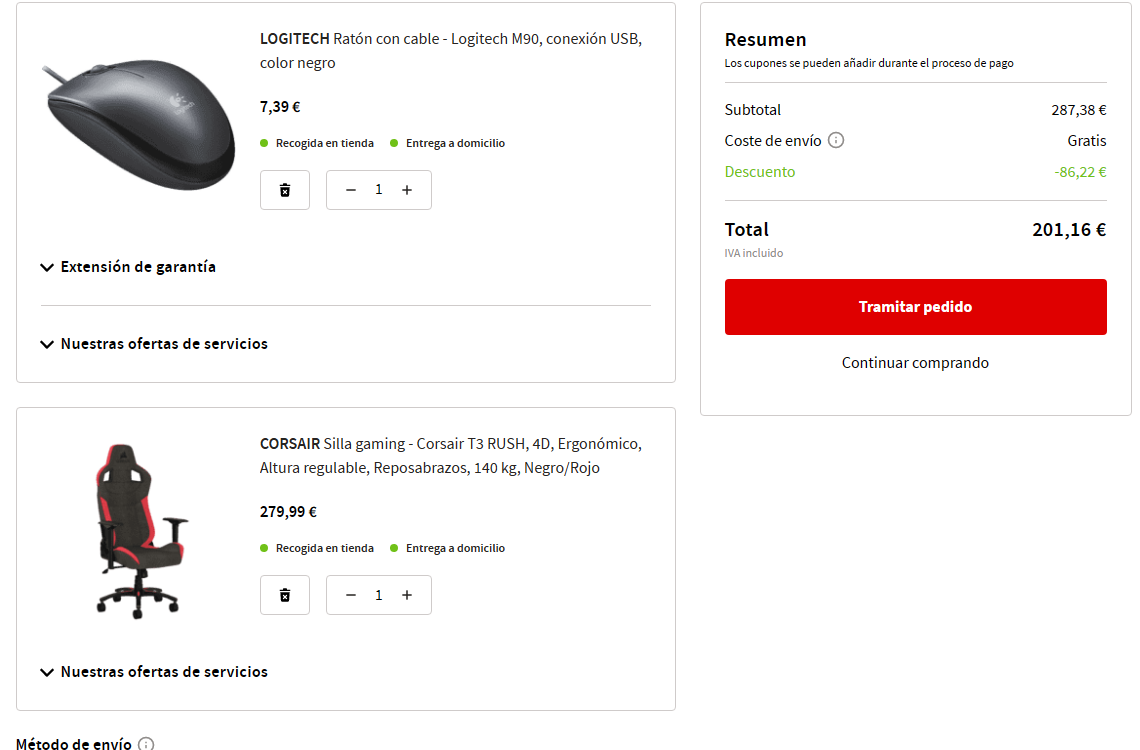Expand Nuestras ofertas de servicios under the Logitech mouse
The width and height of the screenshot is (1140, 750).
(154, 344)
